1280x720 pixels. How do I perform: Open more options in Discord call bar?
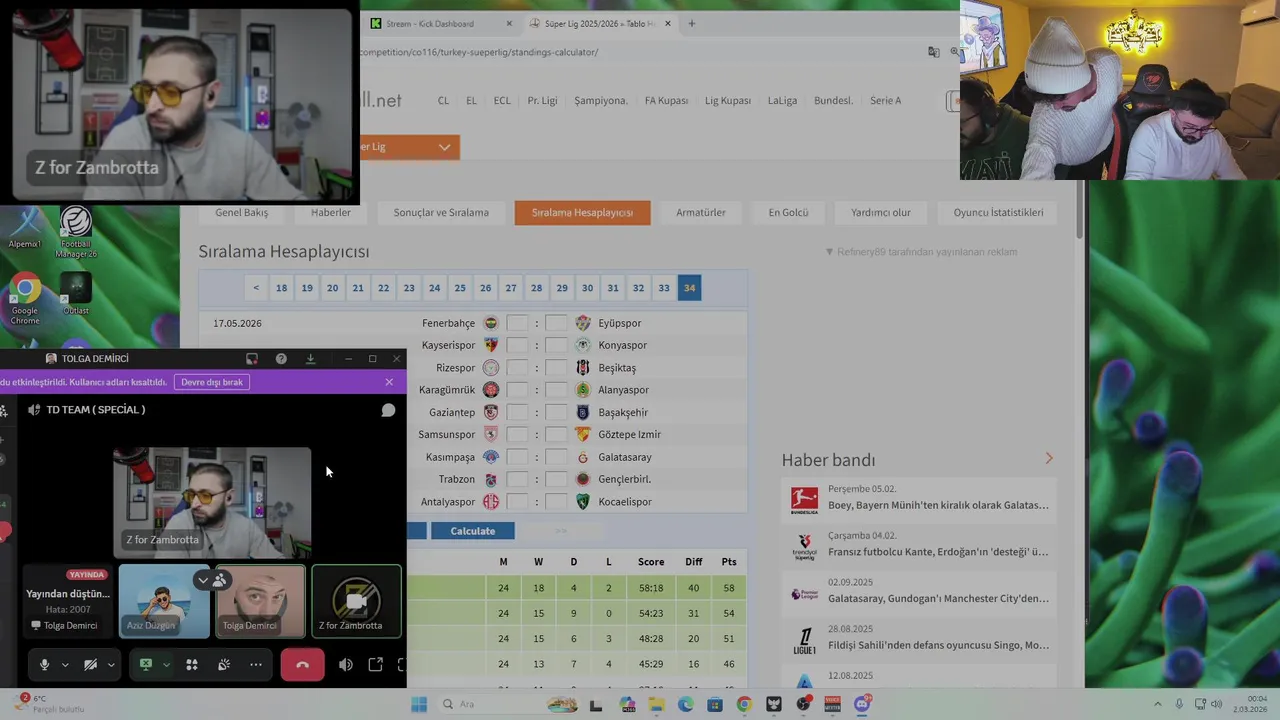pyautogui.click(x=256, y=665)
